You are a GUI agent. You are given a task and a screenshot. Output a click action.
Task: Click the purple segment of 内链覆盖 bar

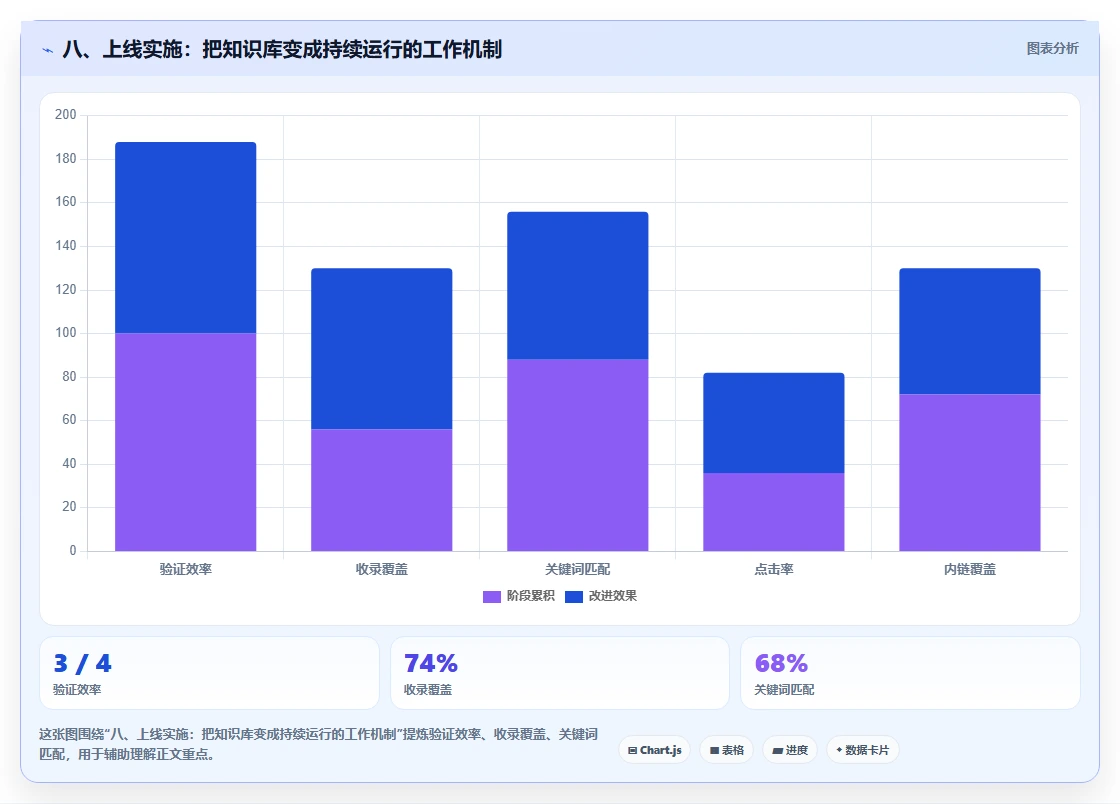(970, 473)
